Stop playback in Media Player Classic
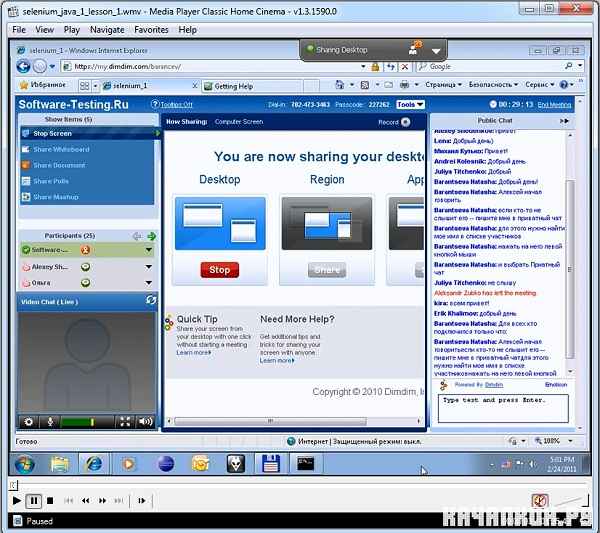The image size is (600, 533). point(50,500)
